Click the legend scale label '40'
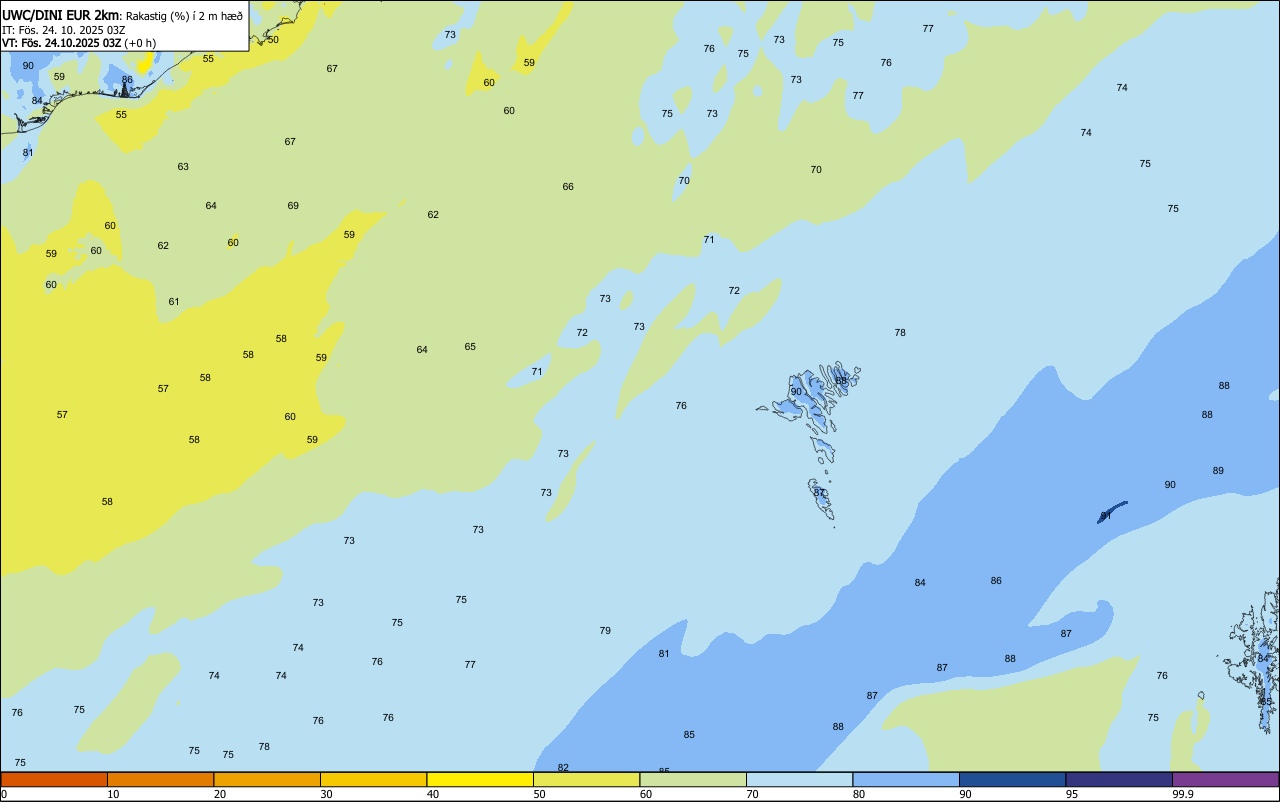 (433, 794)
